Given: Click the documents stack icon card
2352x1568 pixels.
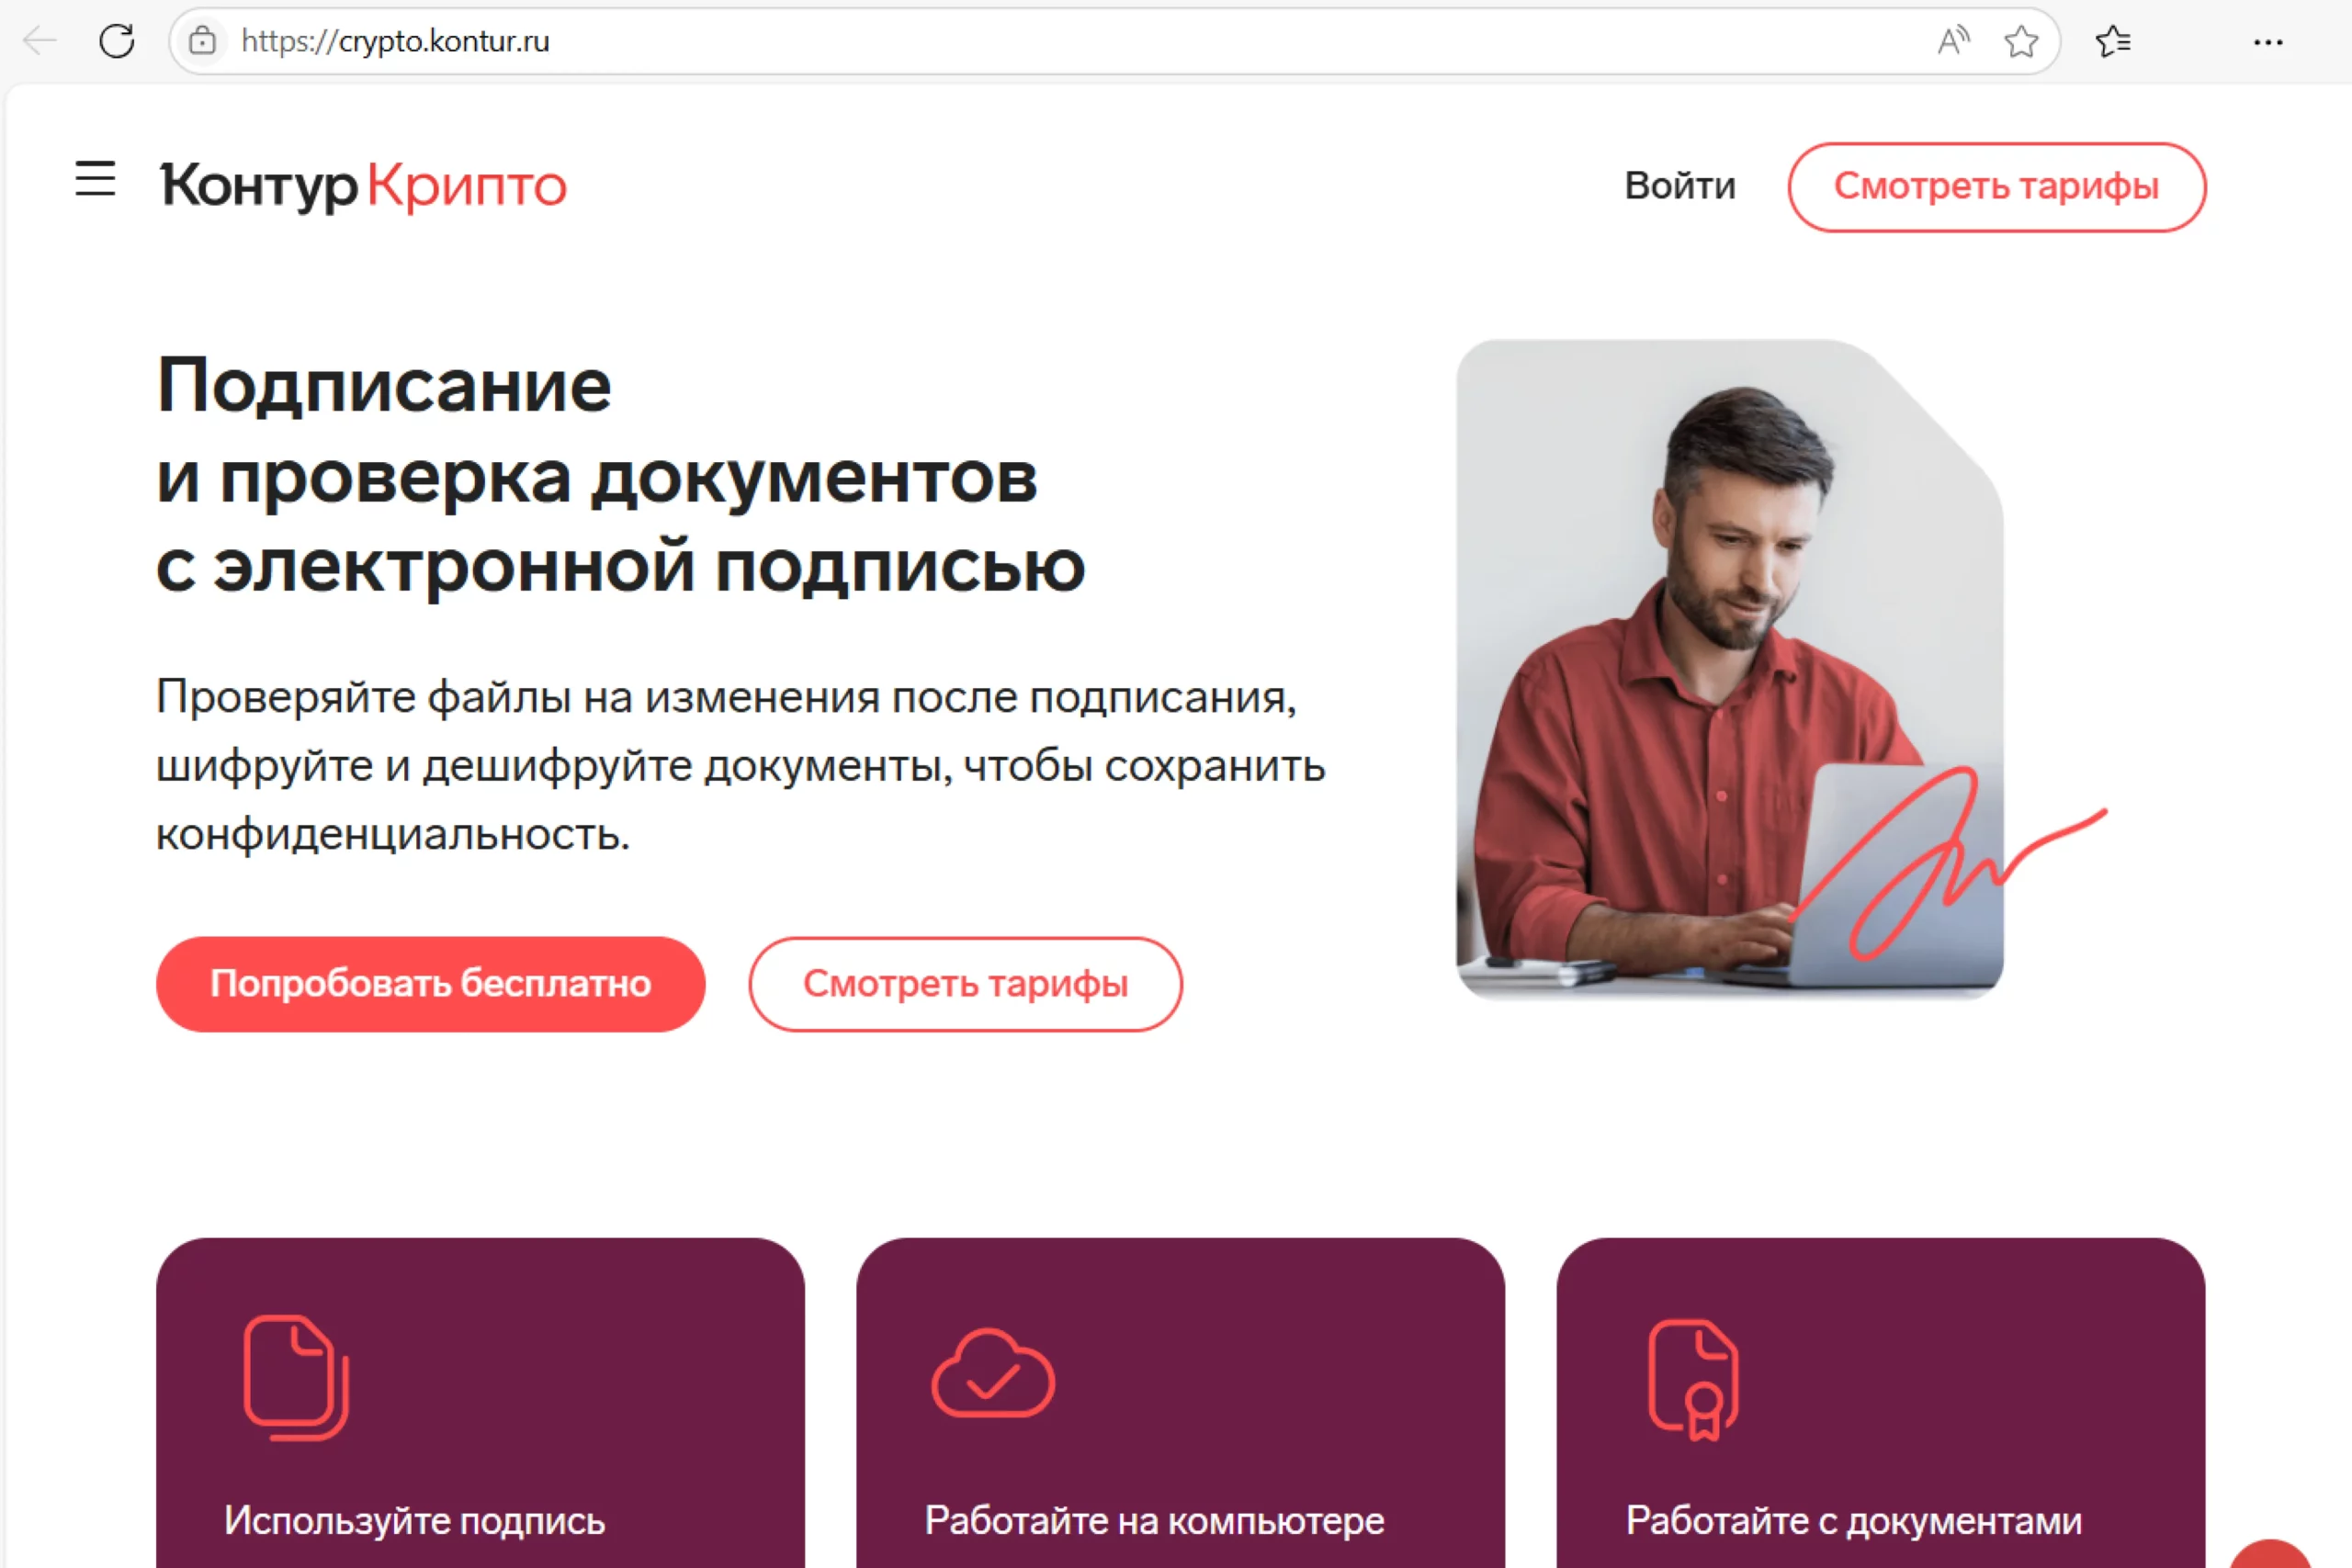Looking at the screenshot, I should 296,1377.
